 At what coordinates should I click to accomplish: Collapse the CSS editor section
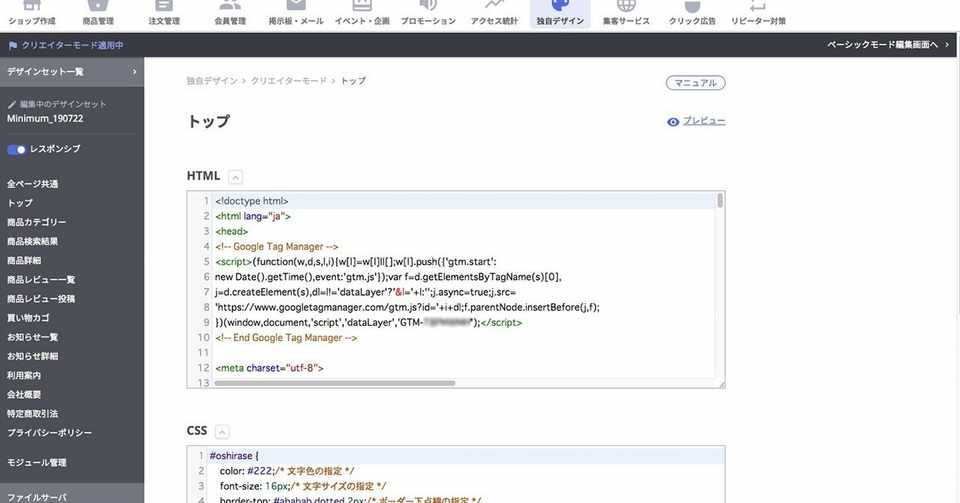(222, 432)
